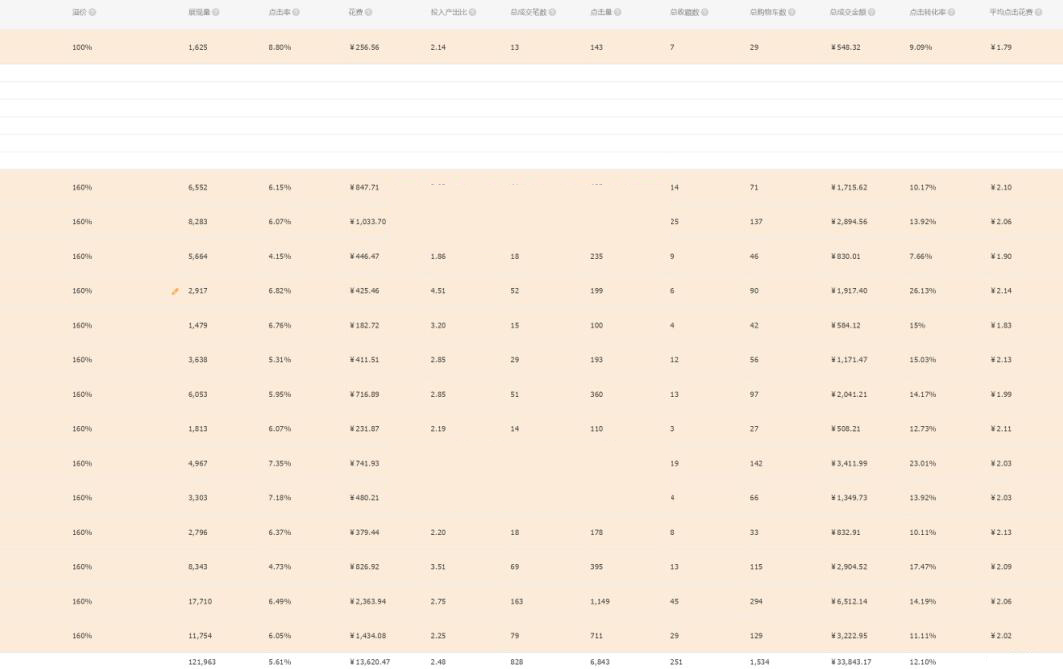
Task: Click the help icon beside 总成交笔数 header
Action: [553, 12]
